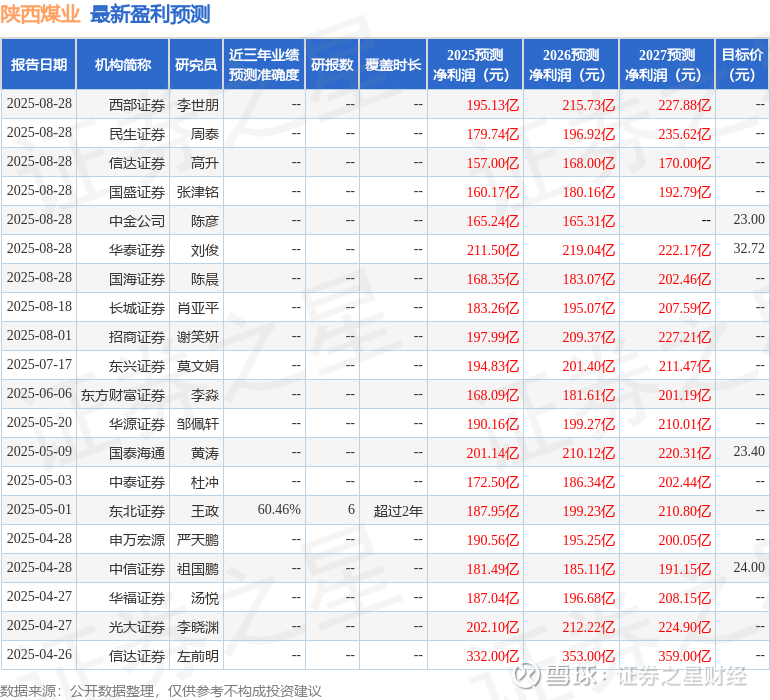
Task: Click the 172.50亿 profit value
Action: click(493, 482)
